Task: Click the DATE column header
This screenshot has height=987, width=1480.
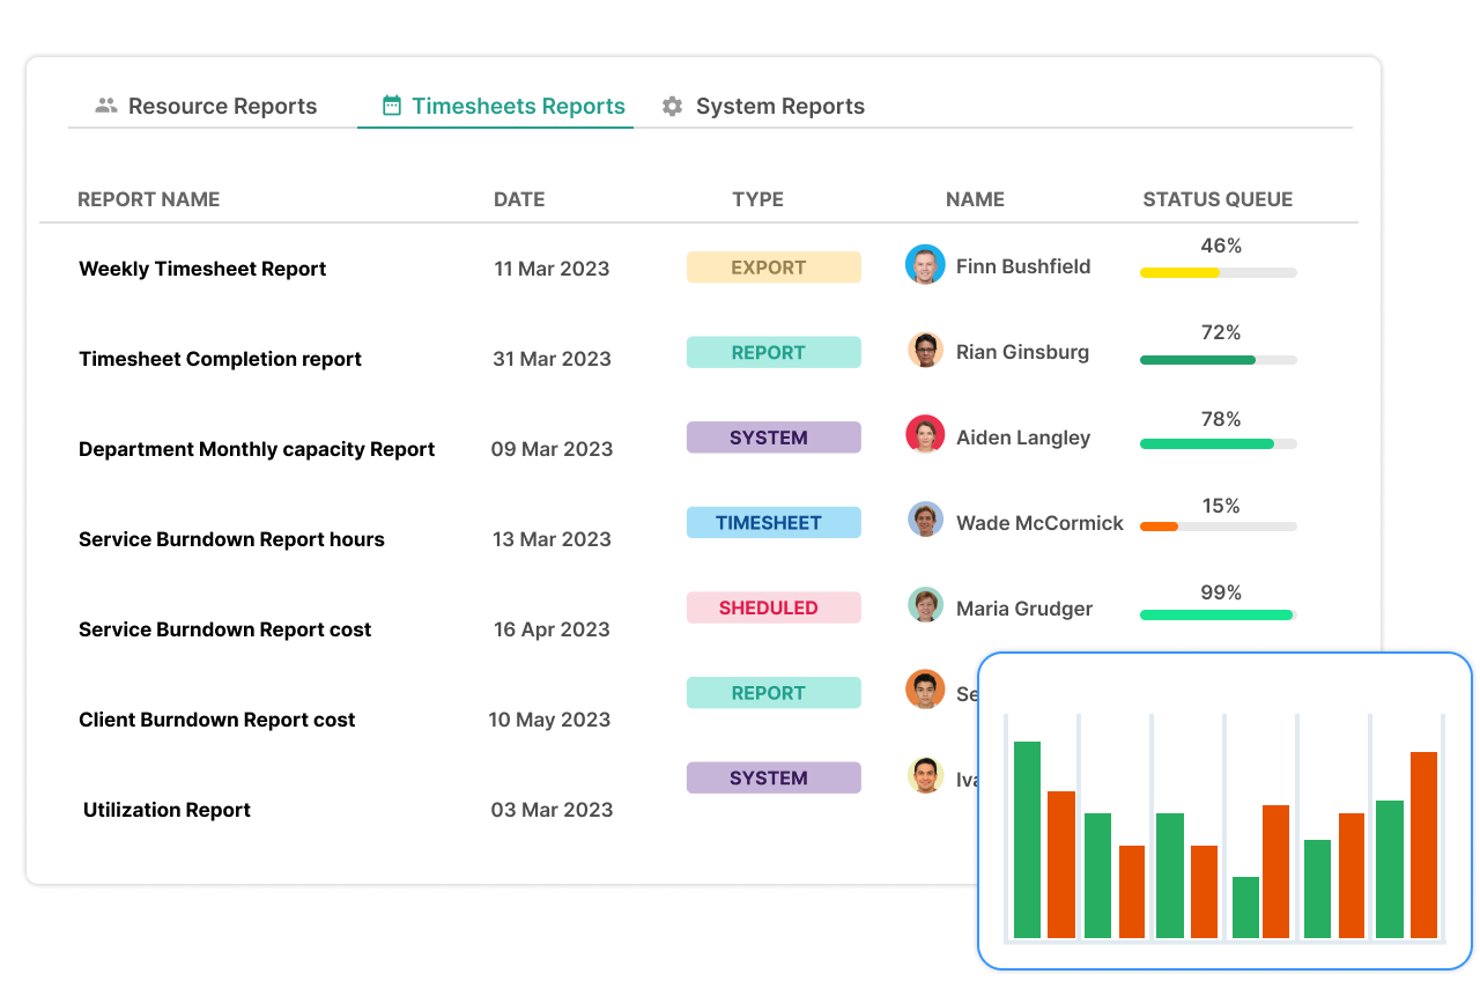Action: pos(519,199)
